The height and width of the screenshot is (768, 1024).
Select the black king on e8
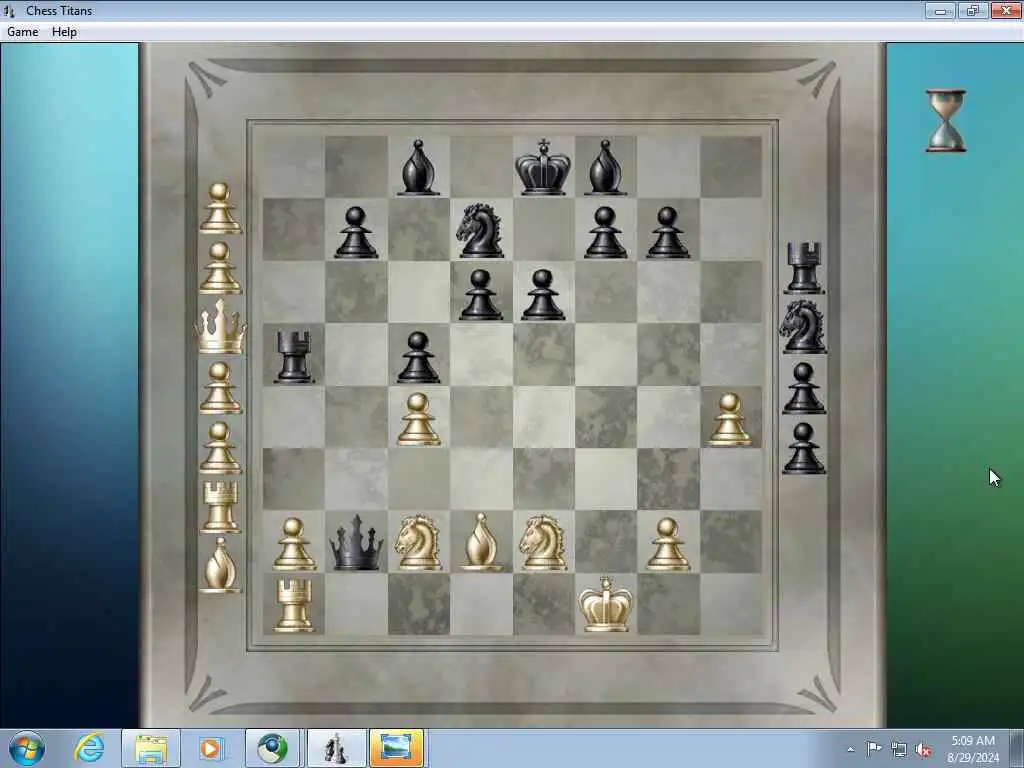point(543,167)
